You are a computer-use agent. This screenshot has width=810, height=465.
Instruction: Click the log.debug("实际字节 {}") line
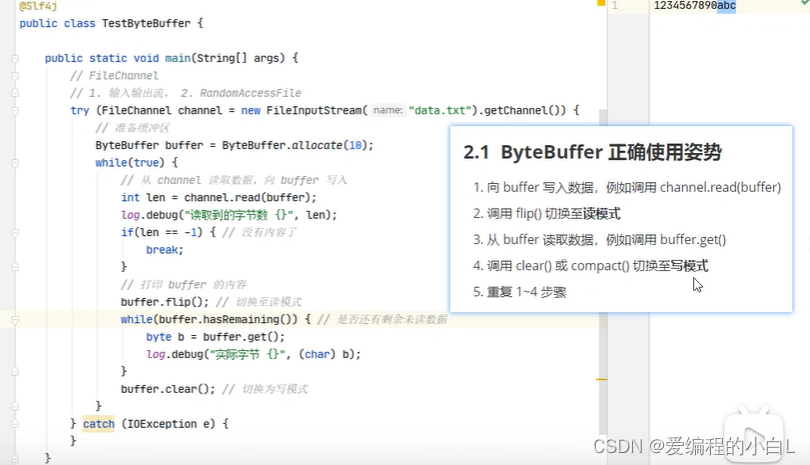click(x=254, y=354)
